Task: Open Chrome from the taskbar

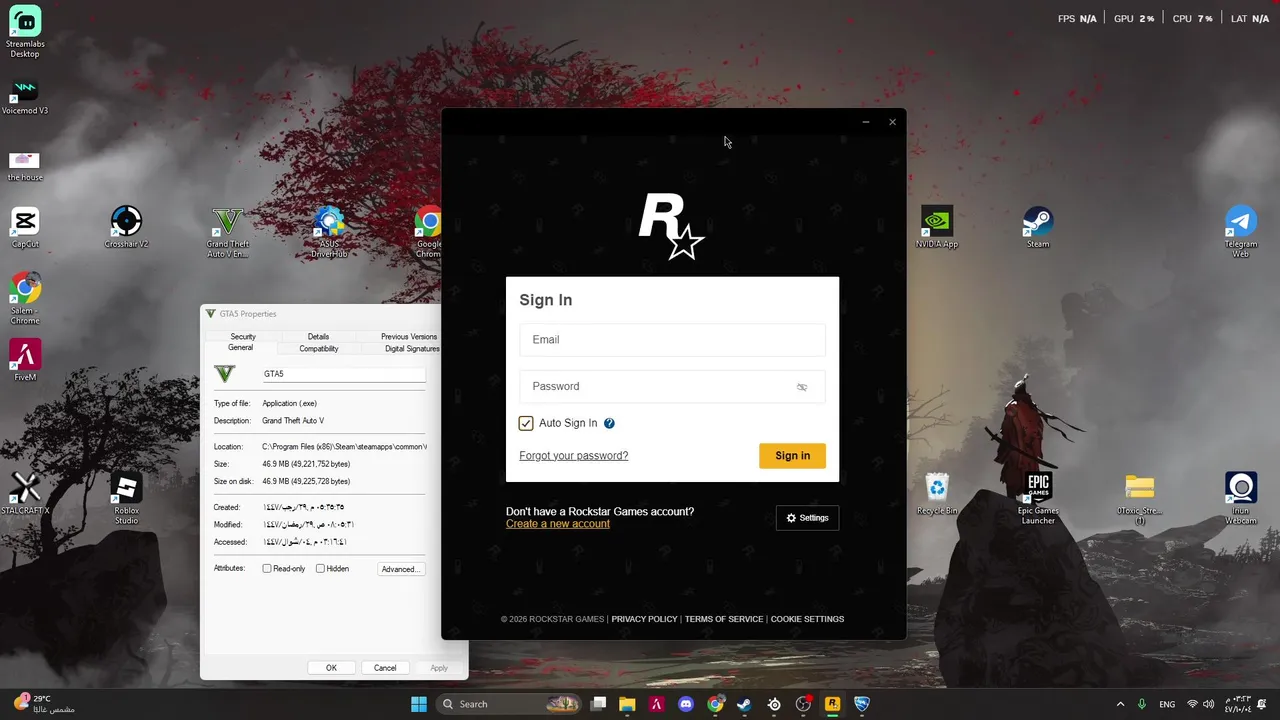Action: [x=715, y=704]
